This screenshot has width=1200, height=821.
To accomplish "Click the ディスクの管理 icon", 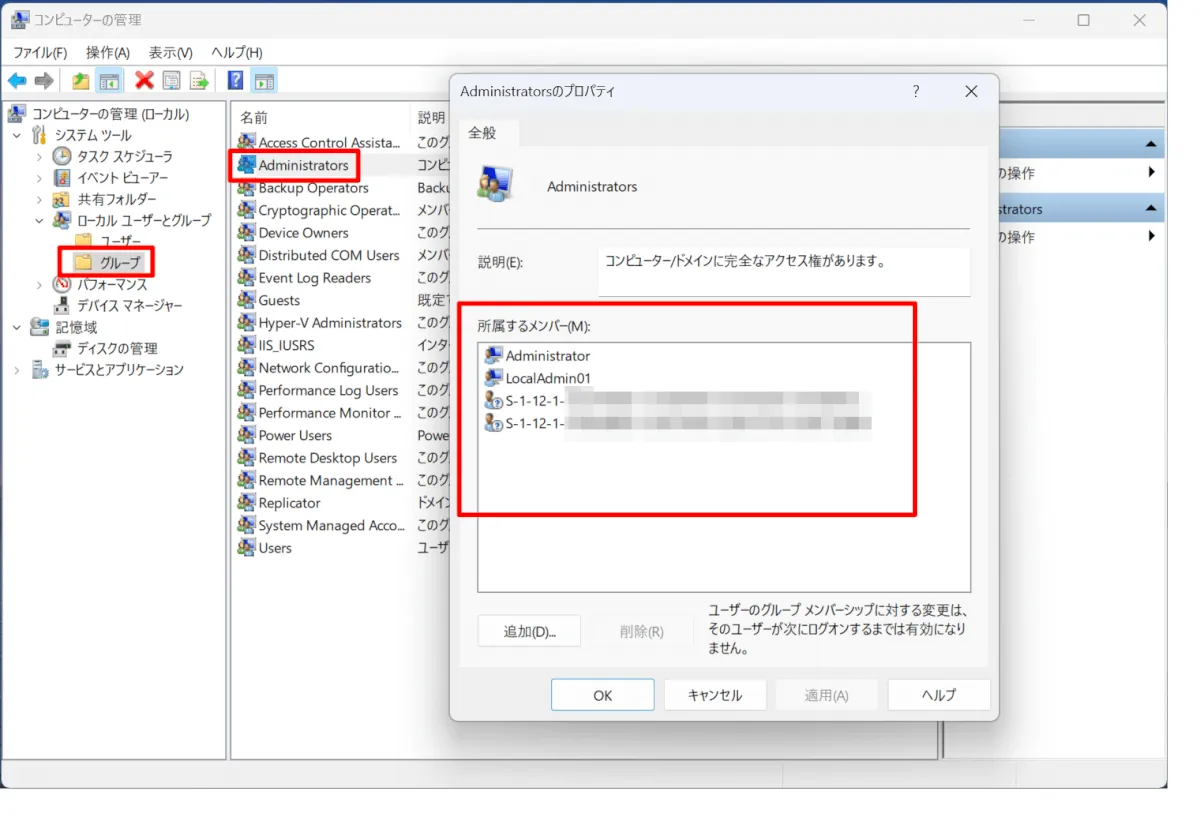I will click(x=62, y=348).
